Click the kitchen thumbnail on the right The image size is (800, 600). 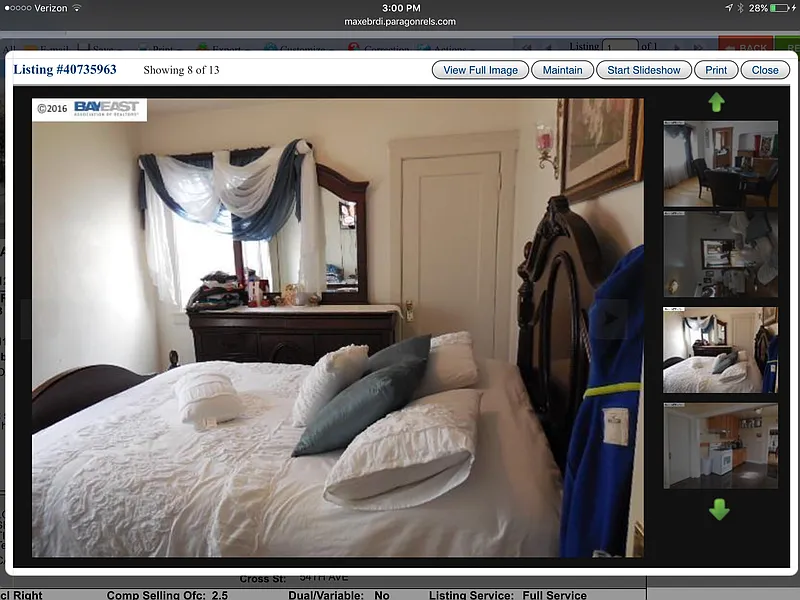click(x=718, y=445)
